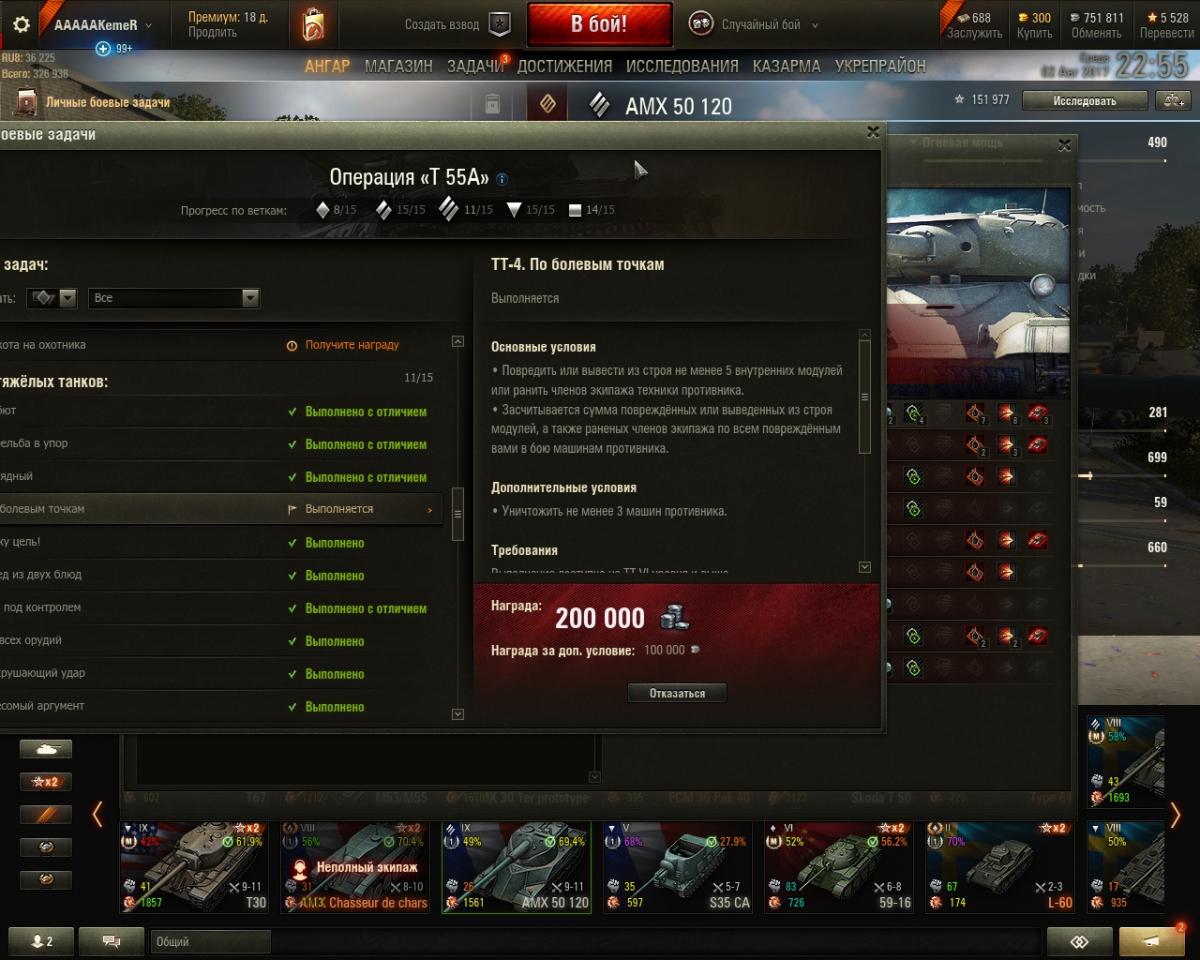1200x960 pixels.
Task: Open the chat channels icon
Action: [111, 941]
